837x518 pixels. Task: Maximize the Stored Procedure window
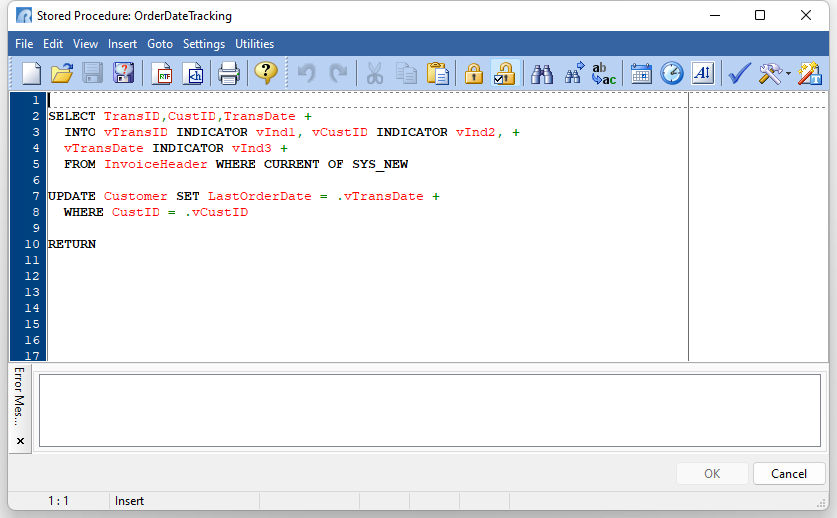(760, 15)
